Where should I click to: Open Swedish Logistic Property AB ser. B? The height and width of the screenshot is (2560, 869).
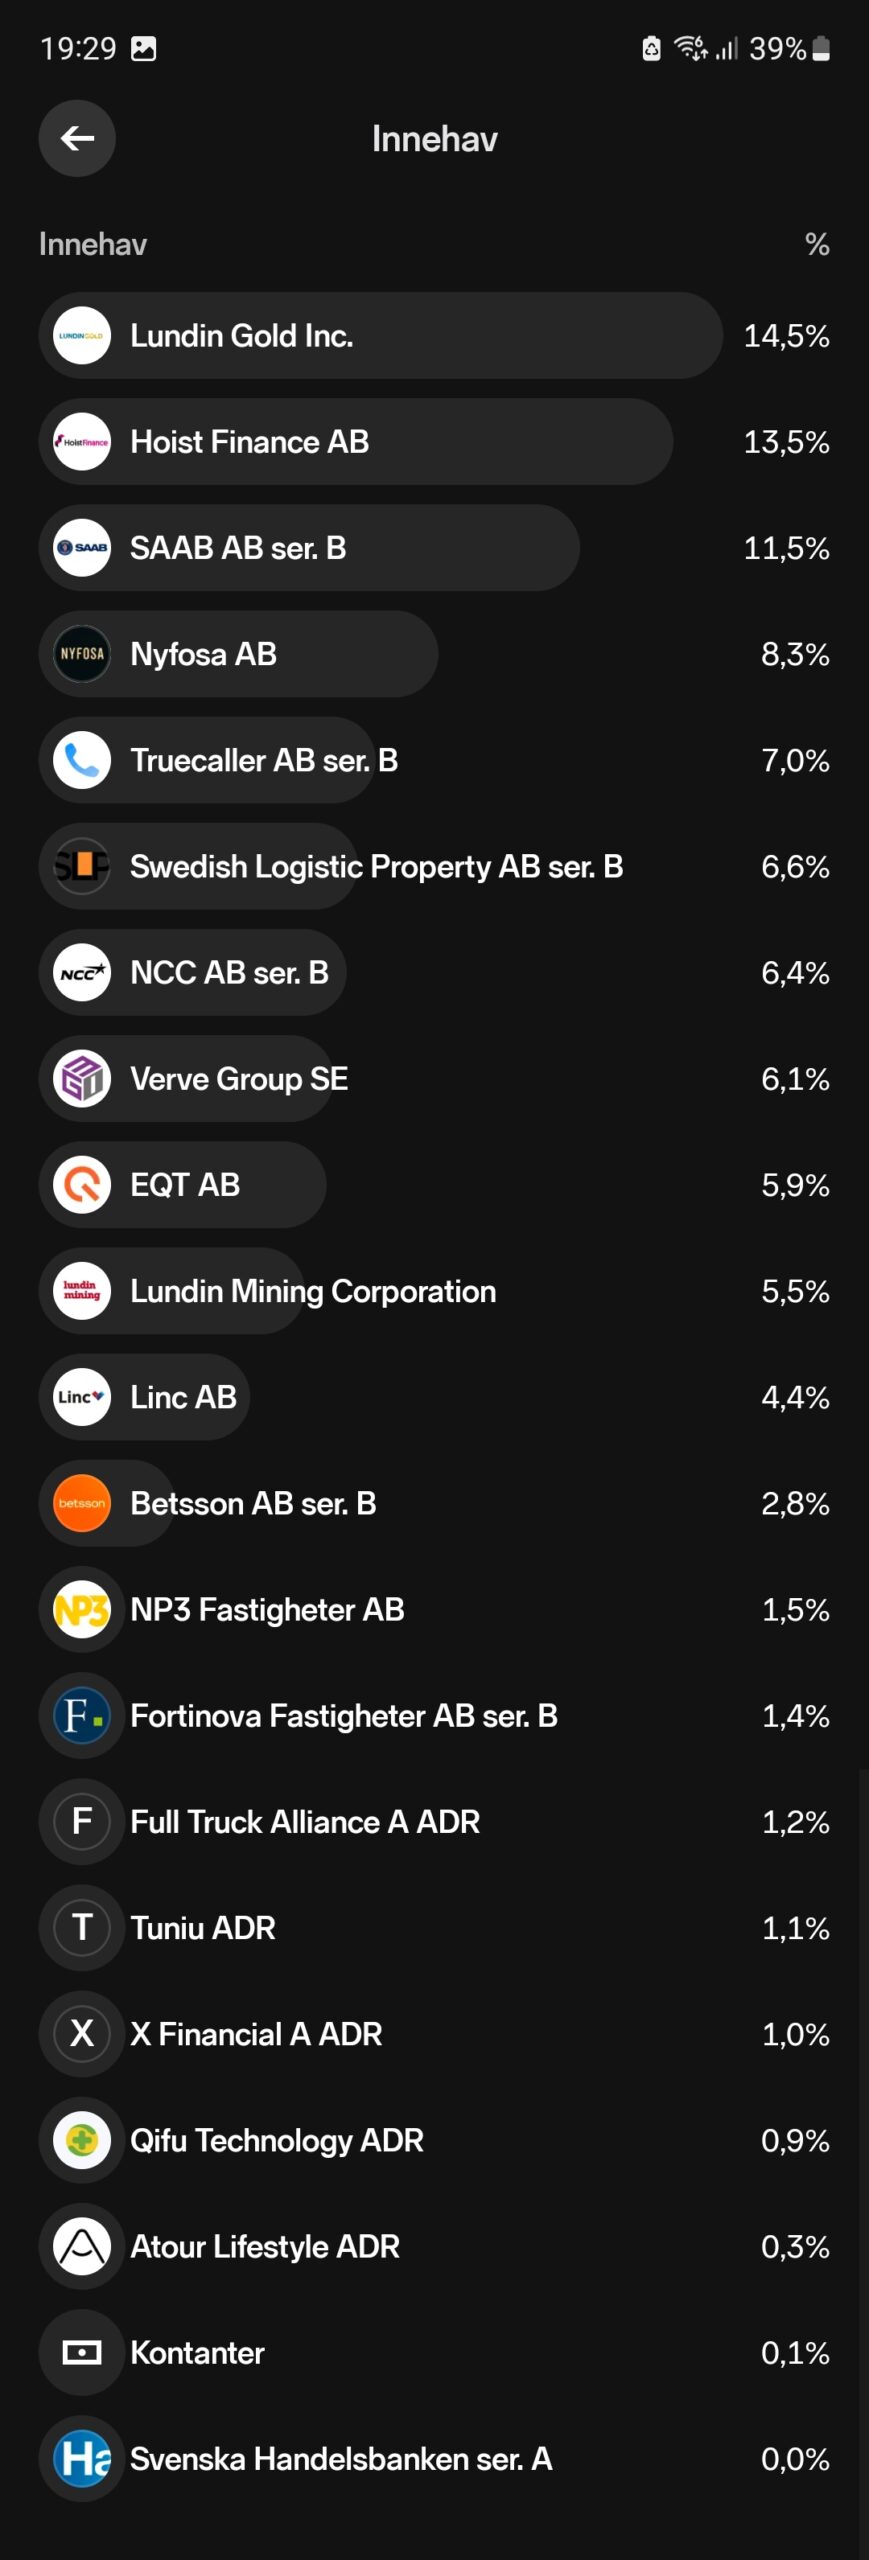(x=434, y=866)
